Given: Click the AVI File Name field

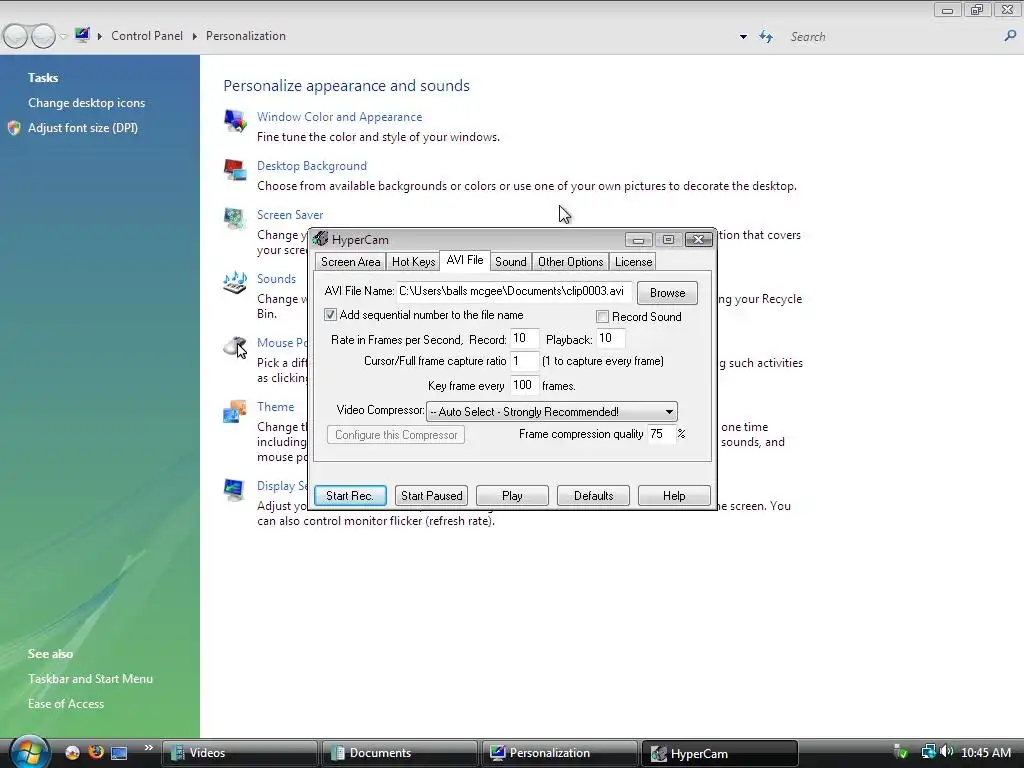Looking at the screenshot, I should [x=515, y=291].
